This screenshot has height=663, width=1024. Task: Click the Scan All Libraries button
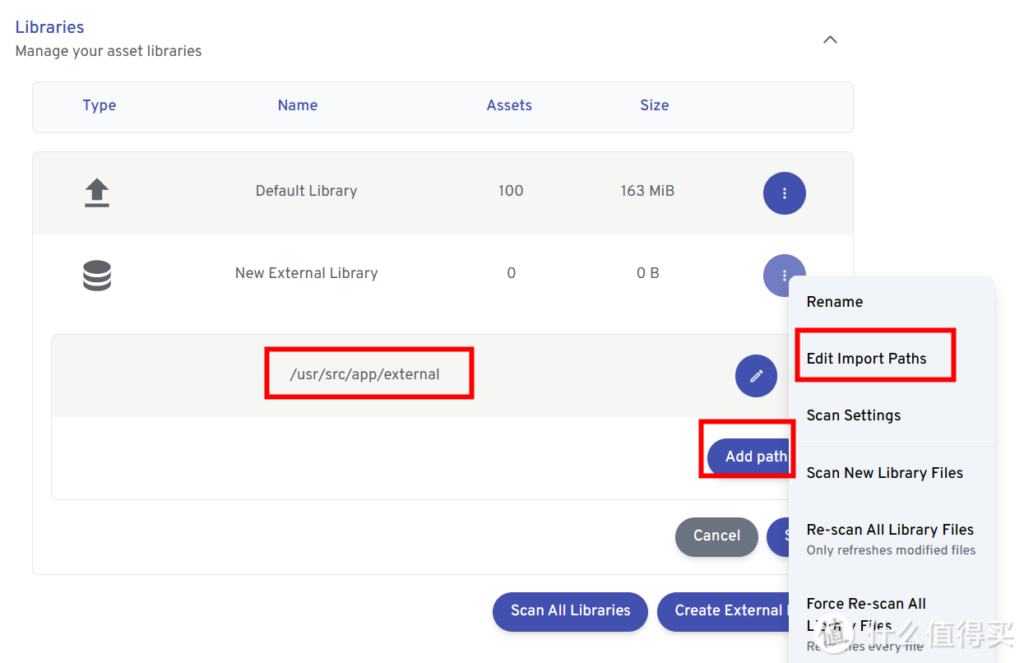570,611
